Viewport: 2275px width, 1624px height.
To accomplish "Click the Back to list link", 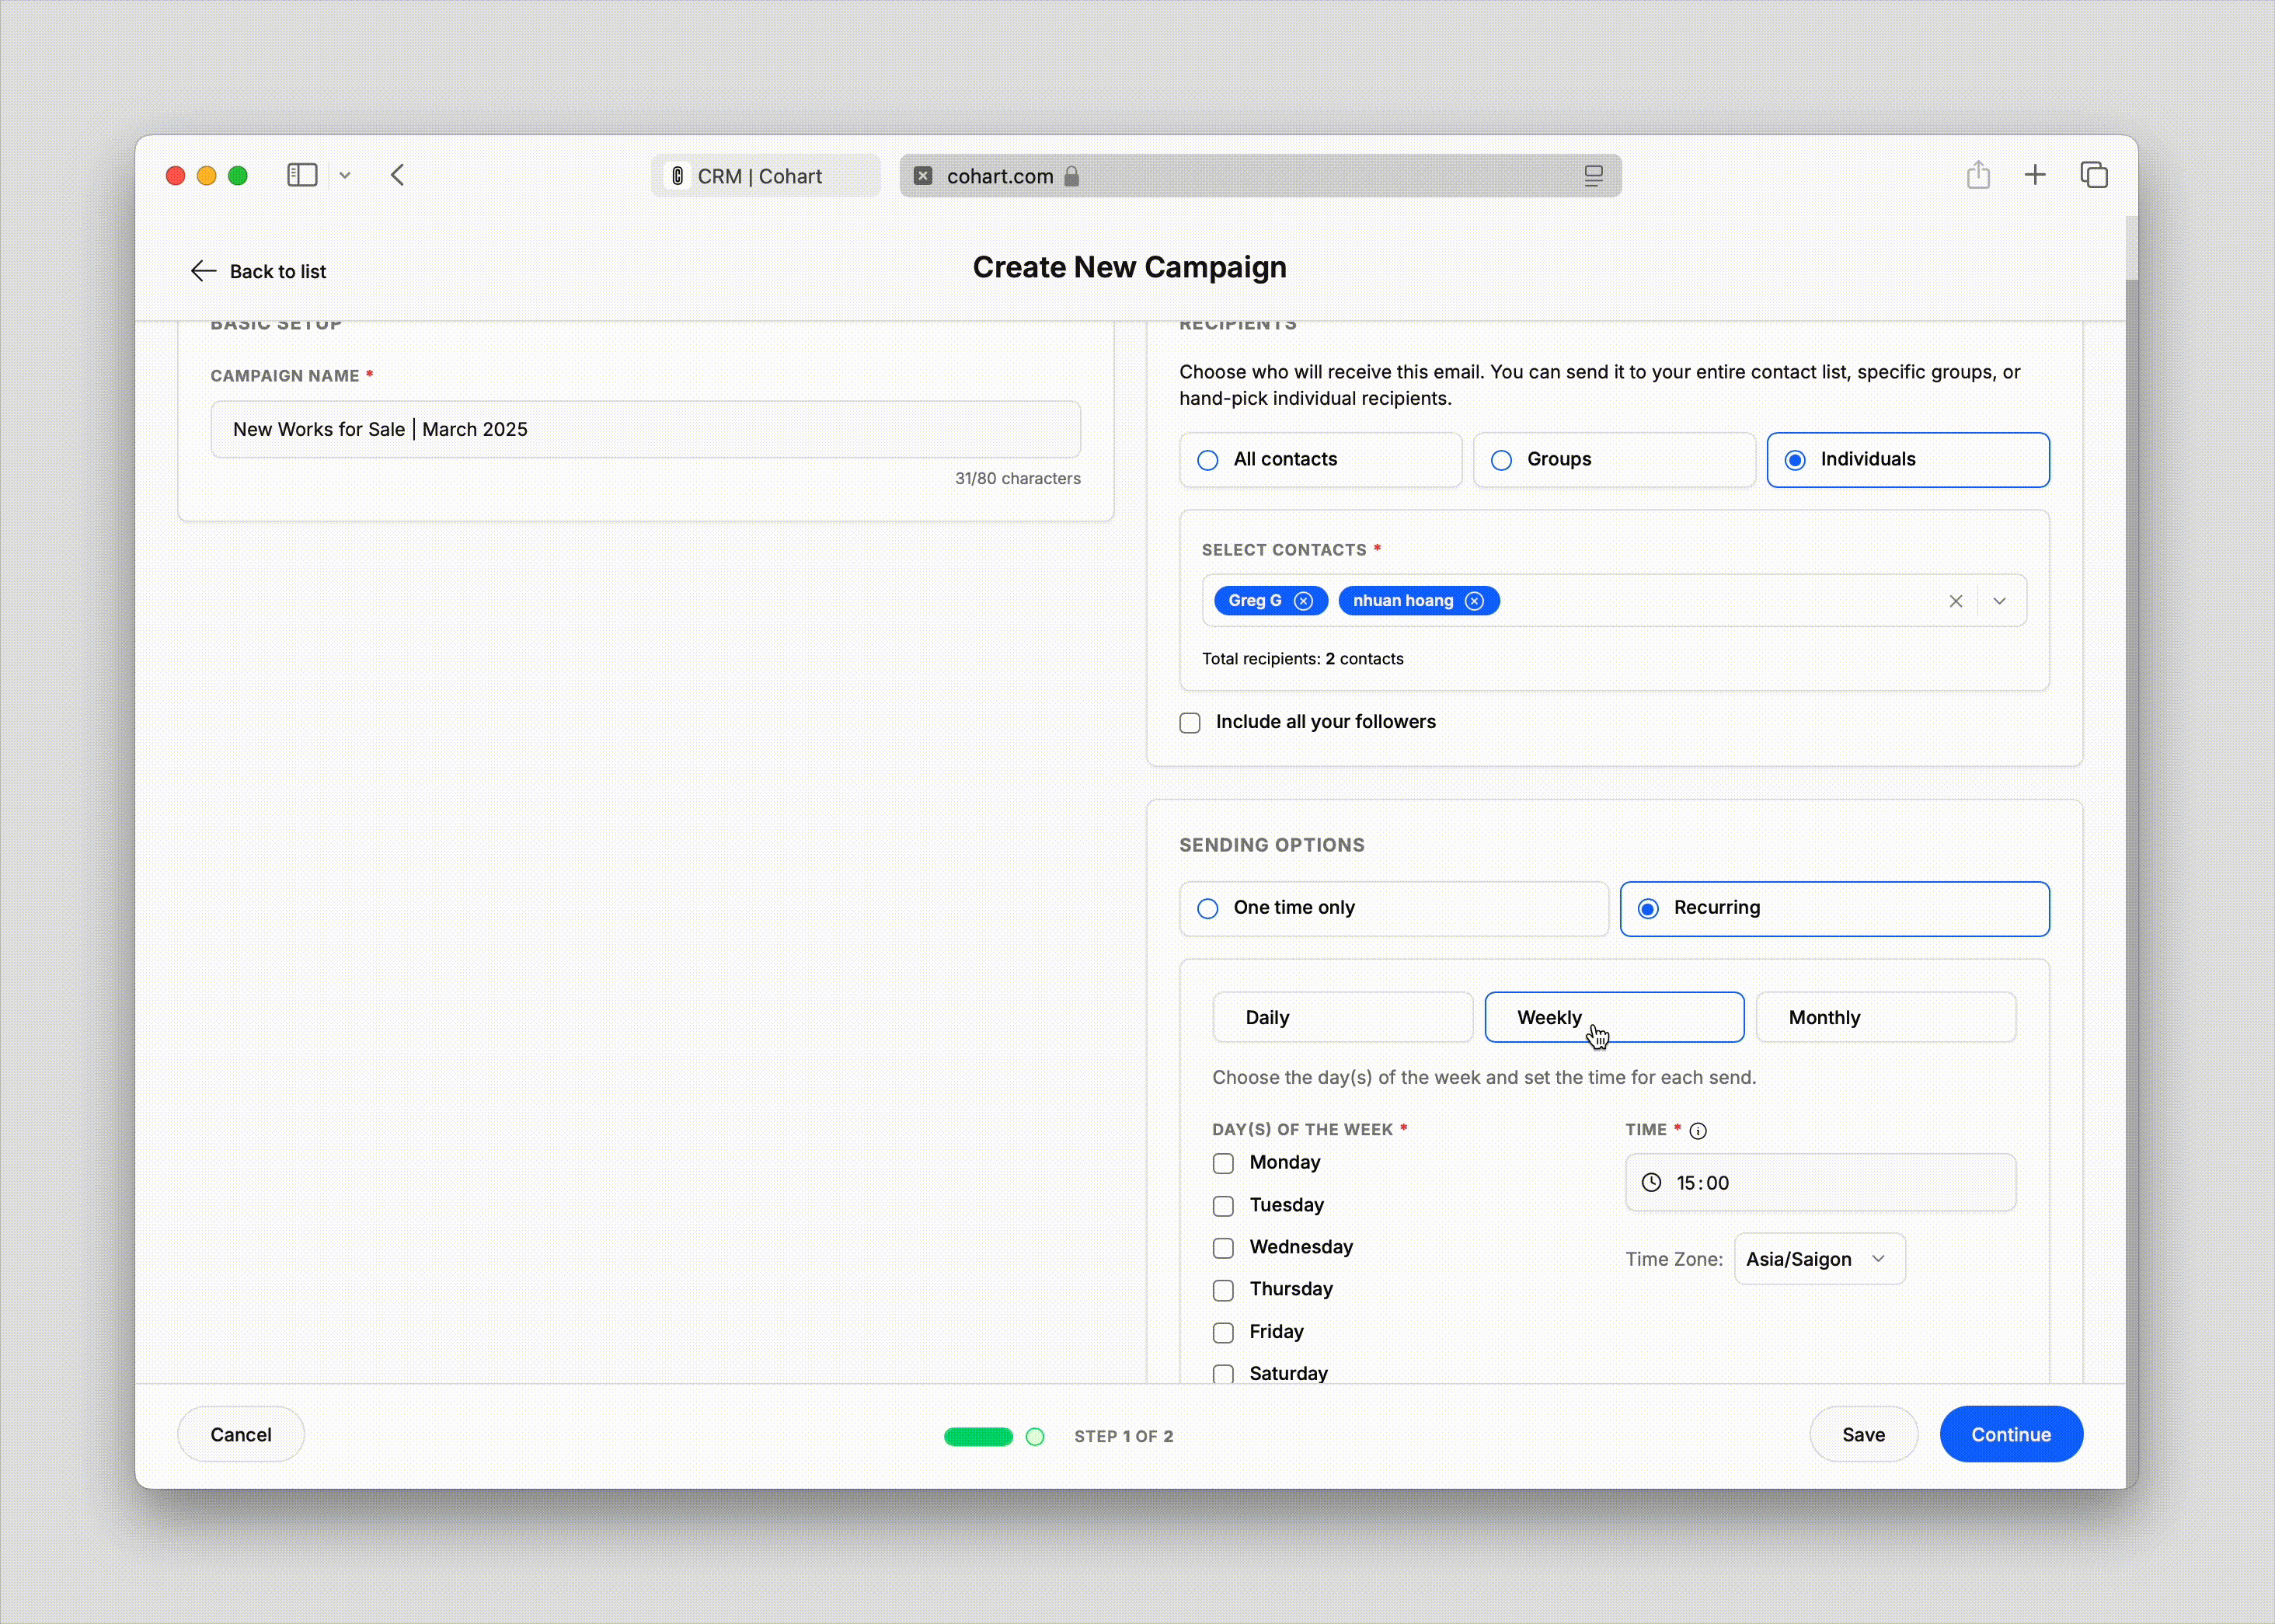I will click(x=258, y=271).
